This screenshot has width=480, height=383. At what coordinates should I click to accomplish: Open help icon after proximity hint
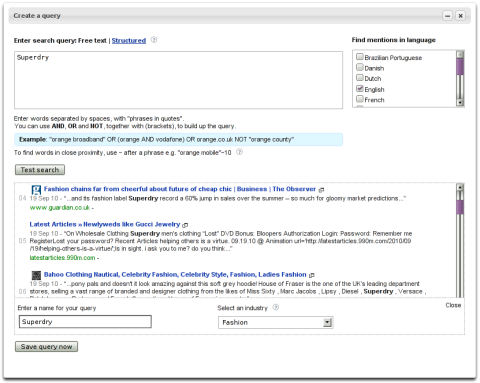point(239,152)
